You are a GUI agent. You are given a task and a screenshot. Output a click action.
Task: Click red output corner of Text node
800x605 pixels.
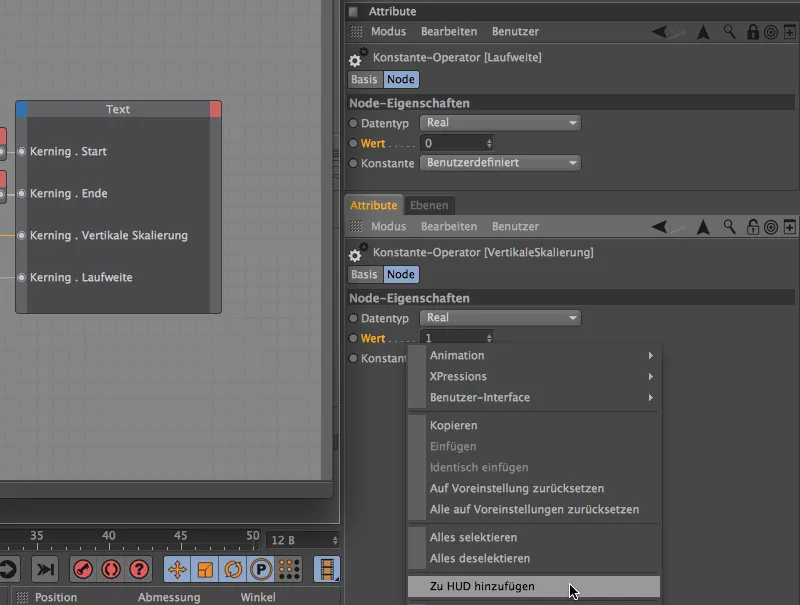pos(215,109)
